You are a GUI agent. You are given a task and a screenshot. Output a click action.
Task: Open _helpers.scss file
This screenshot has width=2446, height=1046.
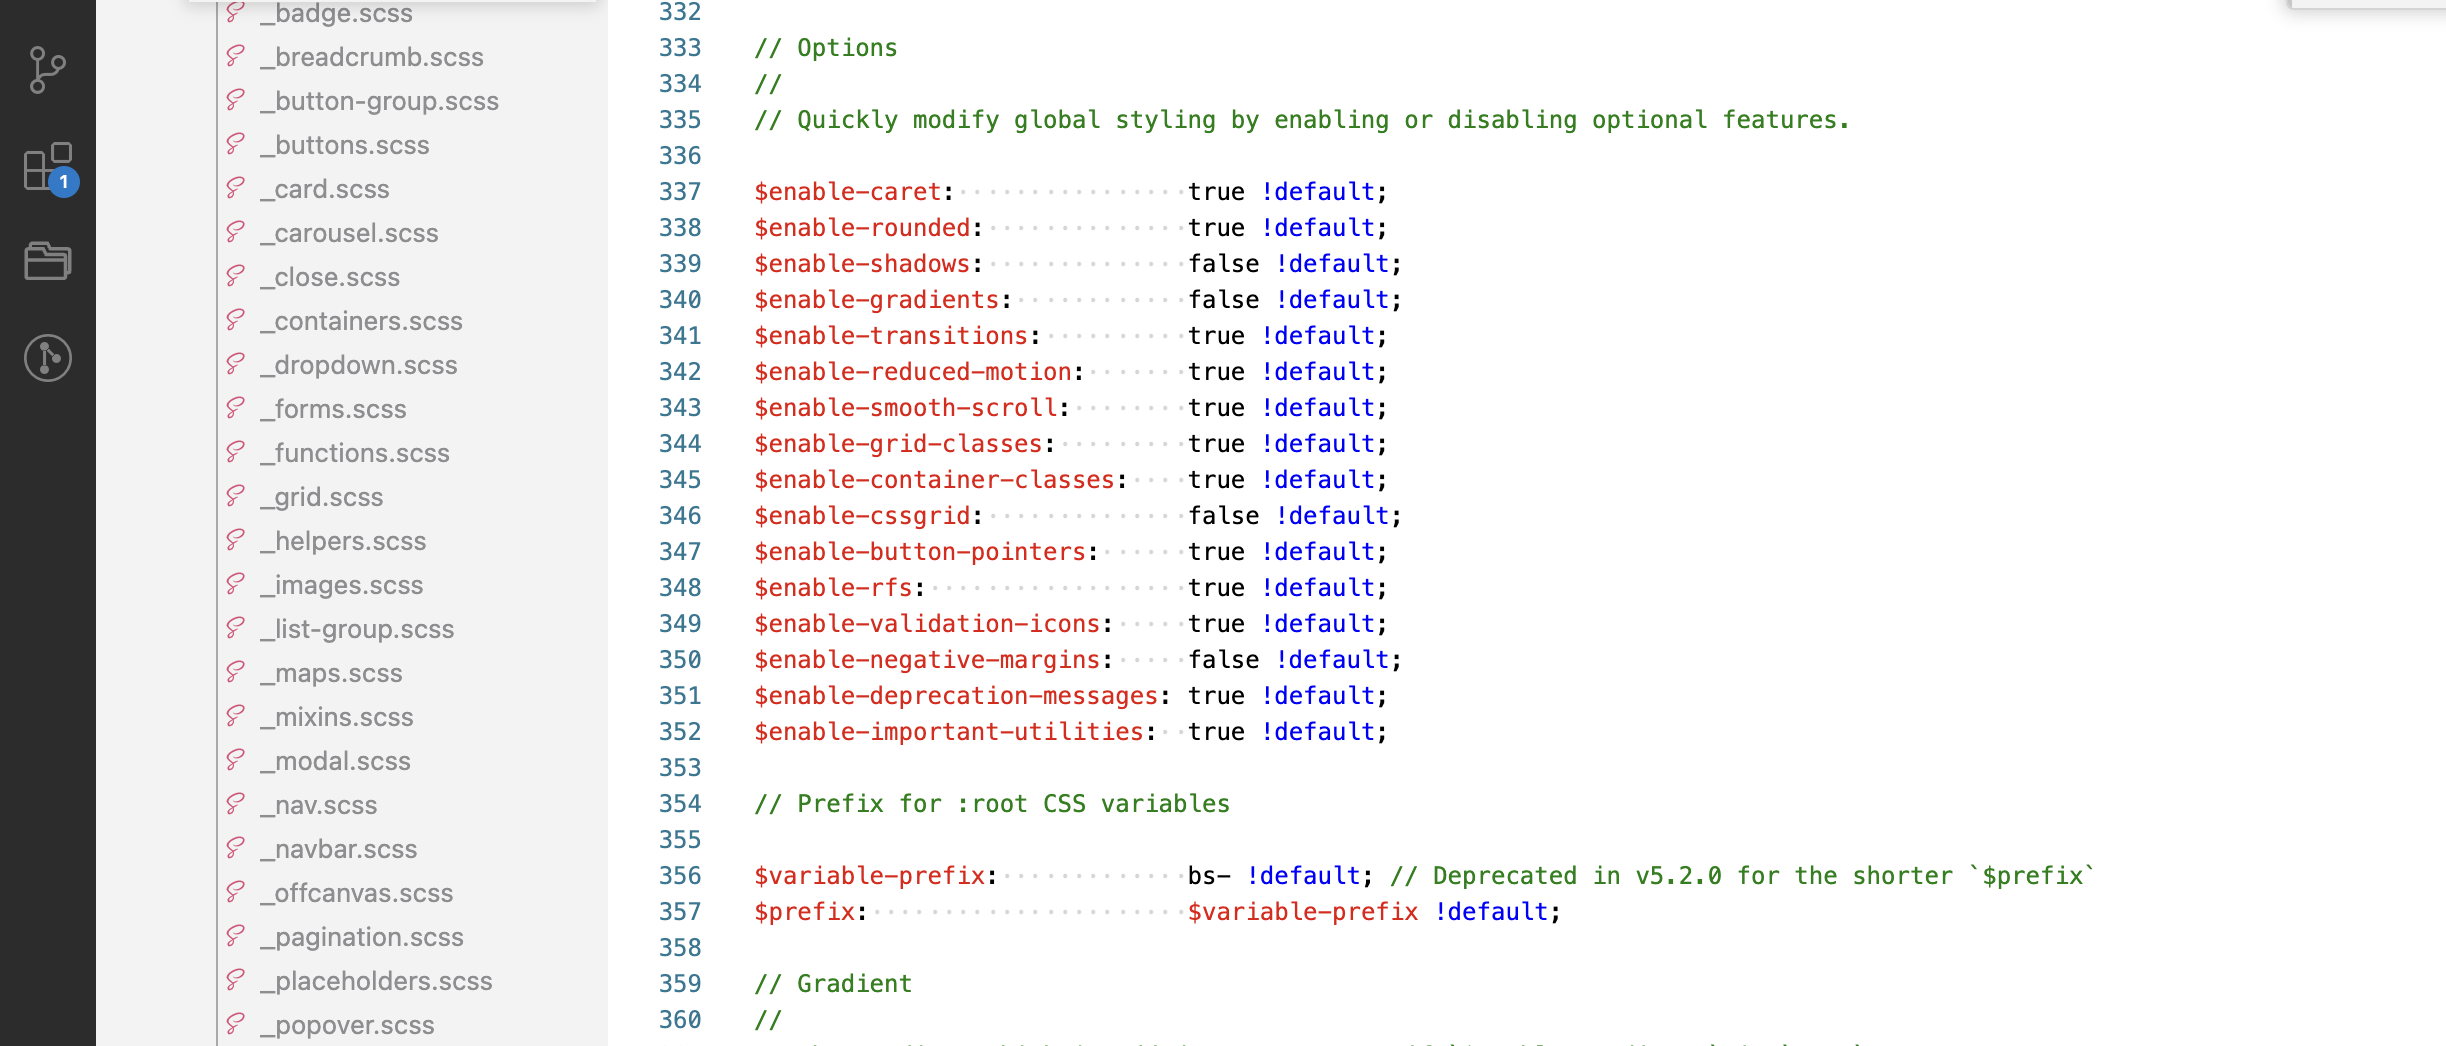(x=343, y=541)
